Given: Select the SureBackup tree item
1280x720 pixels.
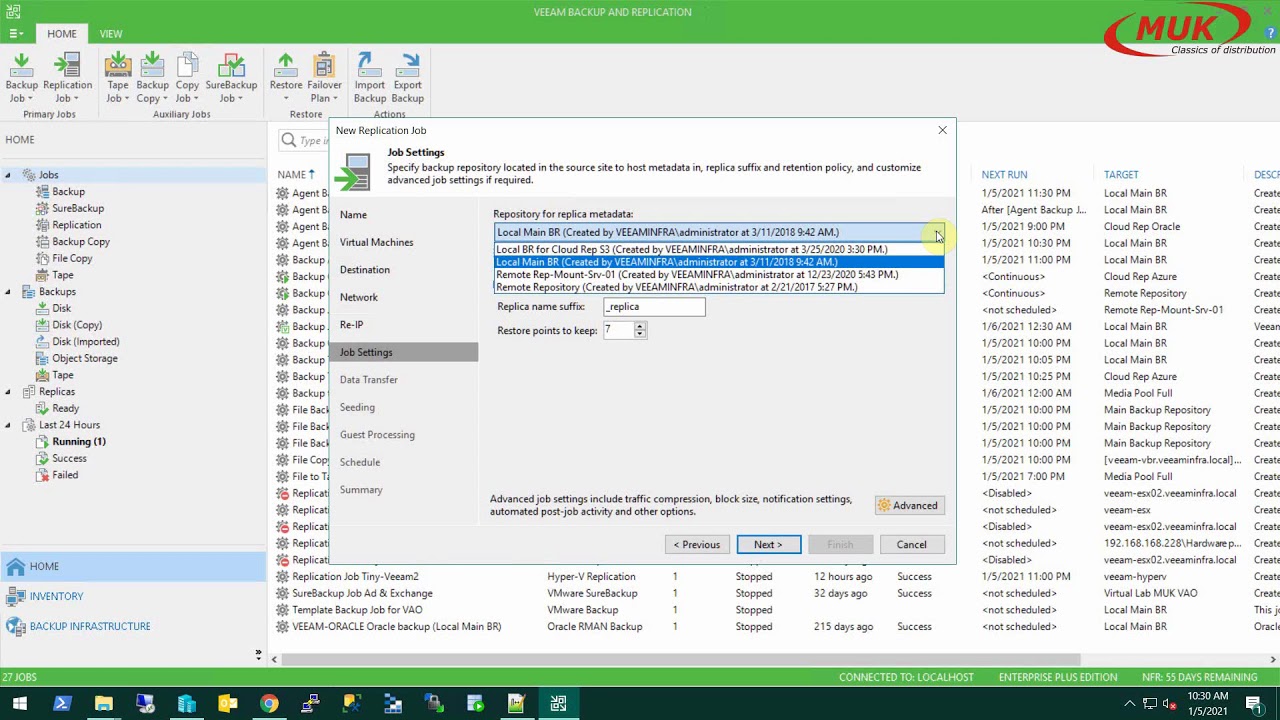Looking at the screenshot, I should [78, 208].
